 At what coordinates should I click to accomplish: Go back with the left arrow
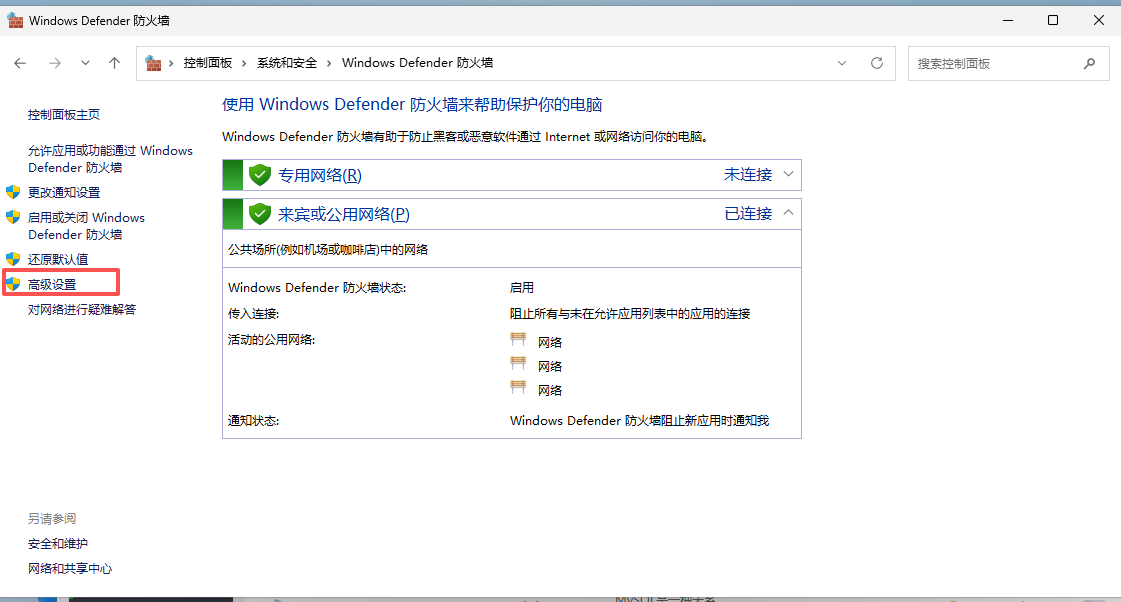click(x=20, y=63)
